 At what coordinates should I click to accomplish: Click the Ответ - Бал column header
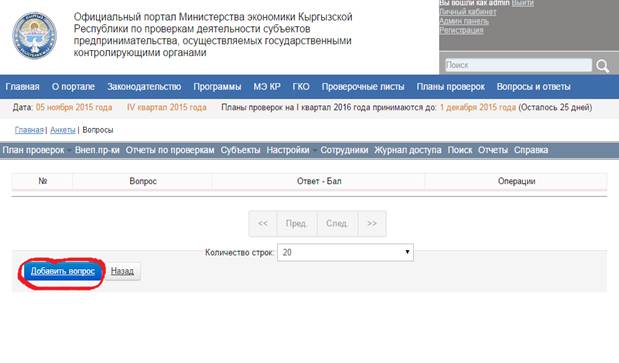click(x=319, y=181)
